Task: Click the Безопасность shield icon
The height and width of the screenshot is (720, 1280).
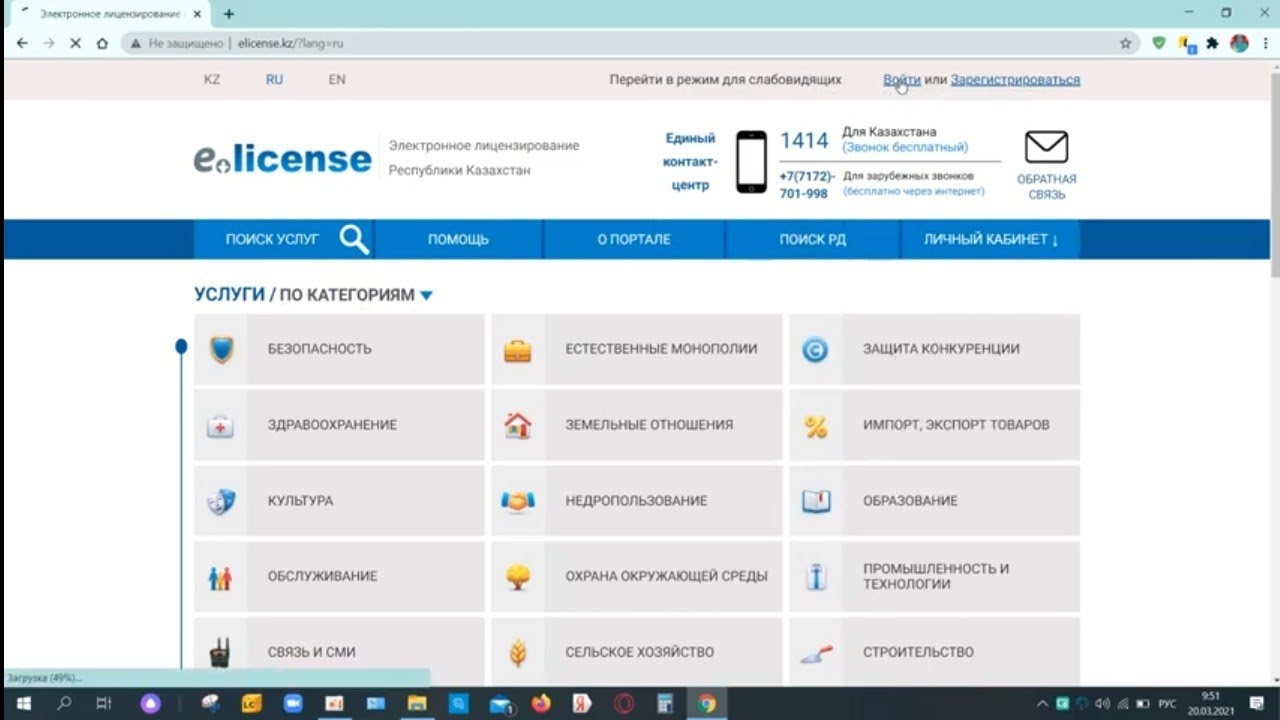Action: click(x=221, y=349)
